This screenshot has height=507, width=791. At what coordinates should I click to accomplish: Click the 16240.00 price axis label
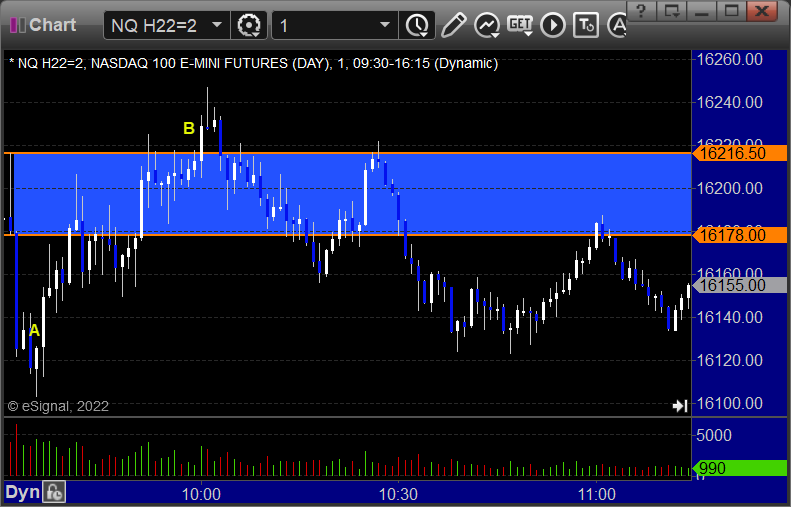coord(729,102)
